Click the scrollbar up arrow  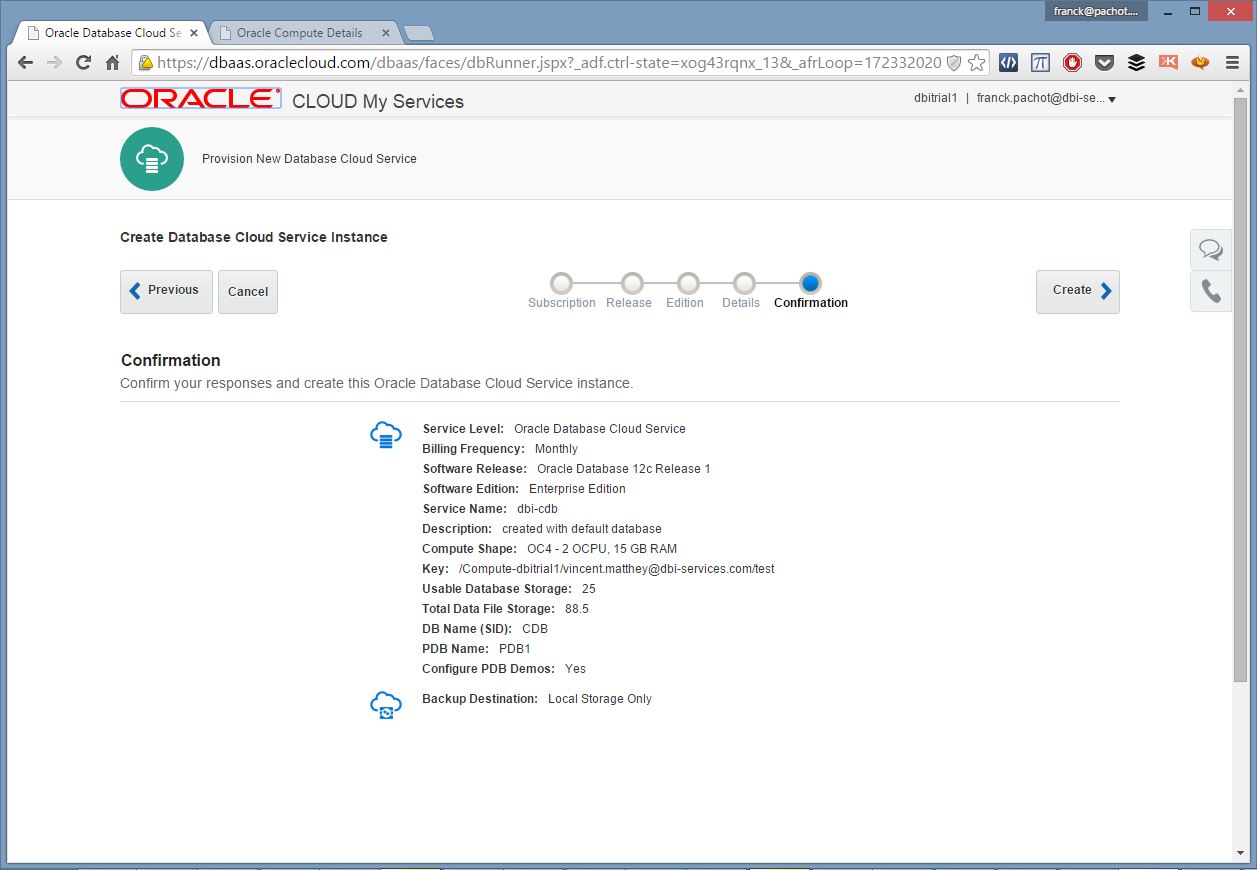[1240, 90]
